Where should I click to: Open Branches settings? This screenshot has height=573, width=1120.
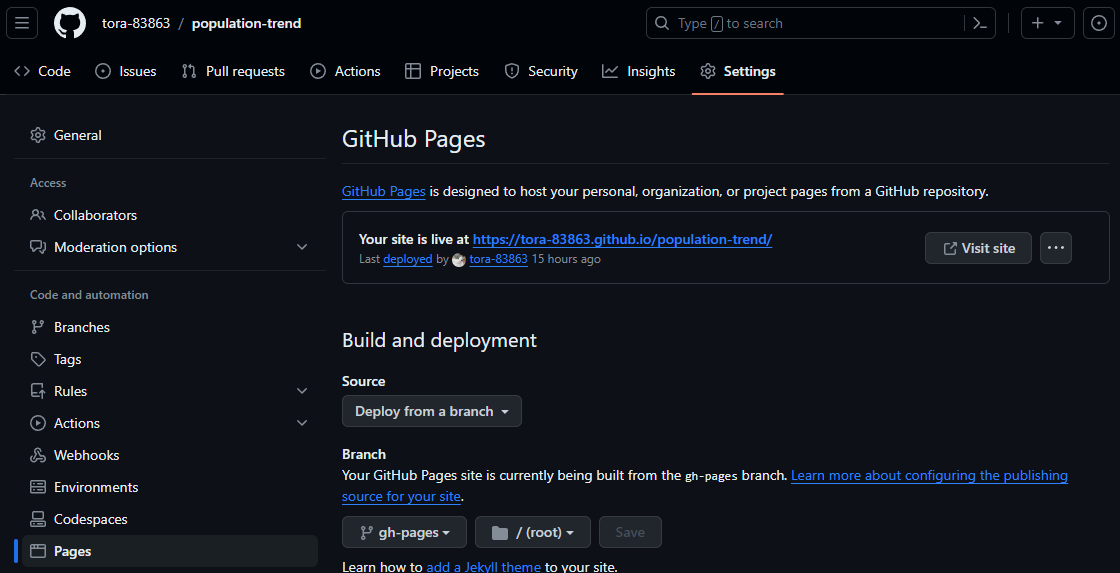click(x=170, y=327)
